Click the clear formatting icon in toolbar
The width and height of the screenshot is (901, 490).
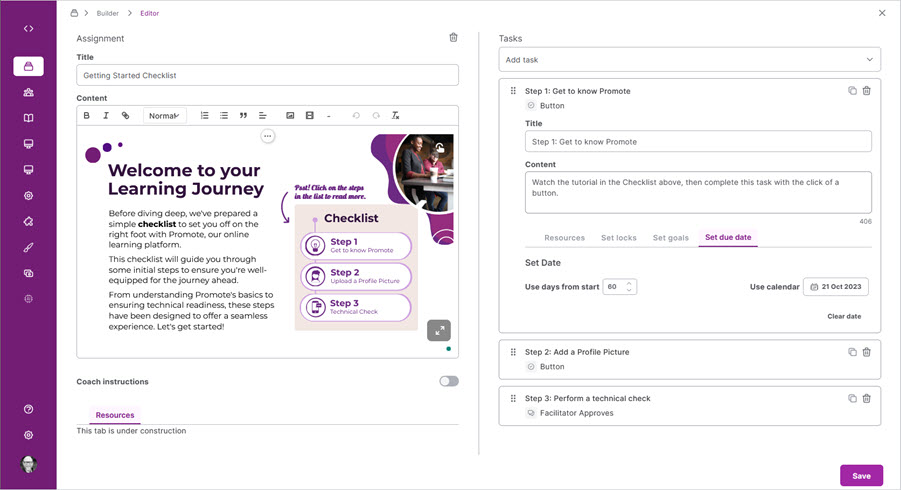point(395,116)
